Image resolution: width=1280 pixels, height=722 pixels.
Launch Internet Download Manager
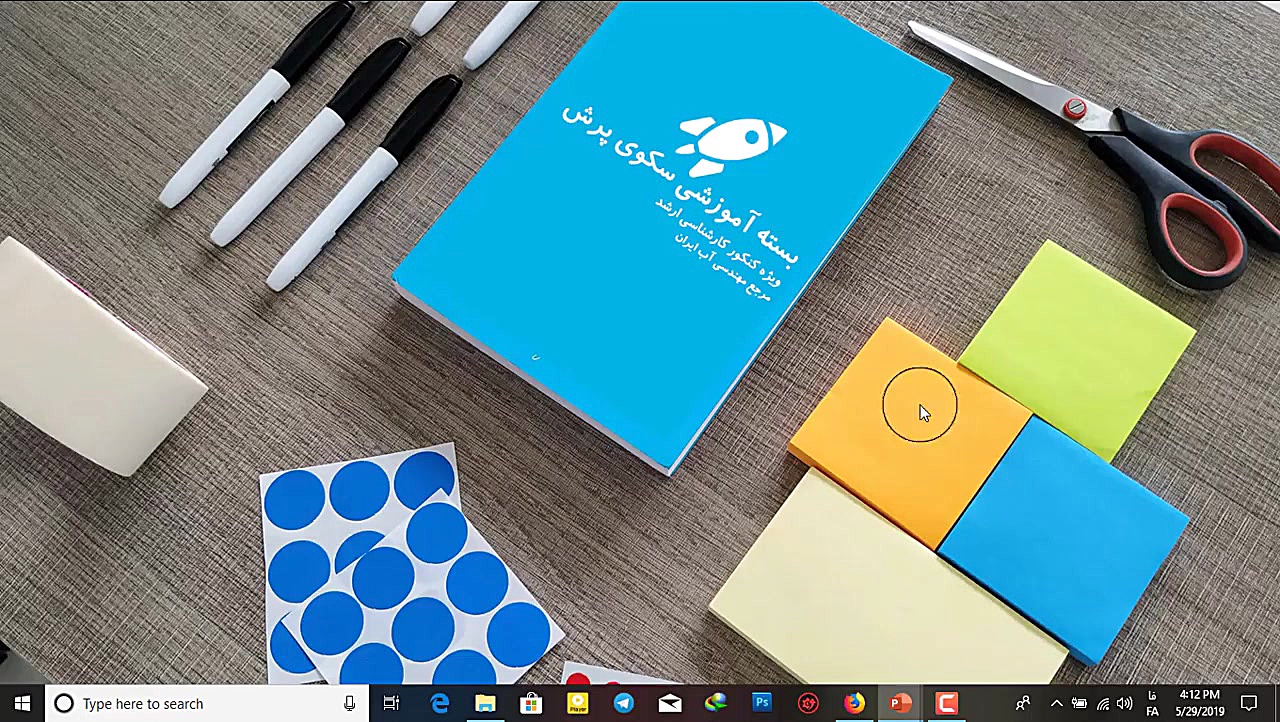point(715,703)
